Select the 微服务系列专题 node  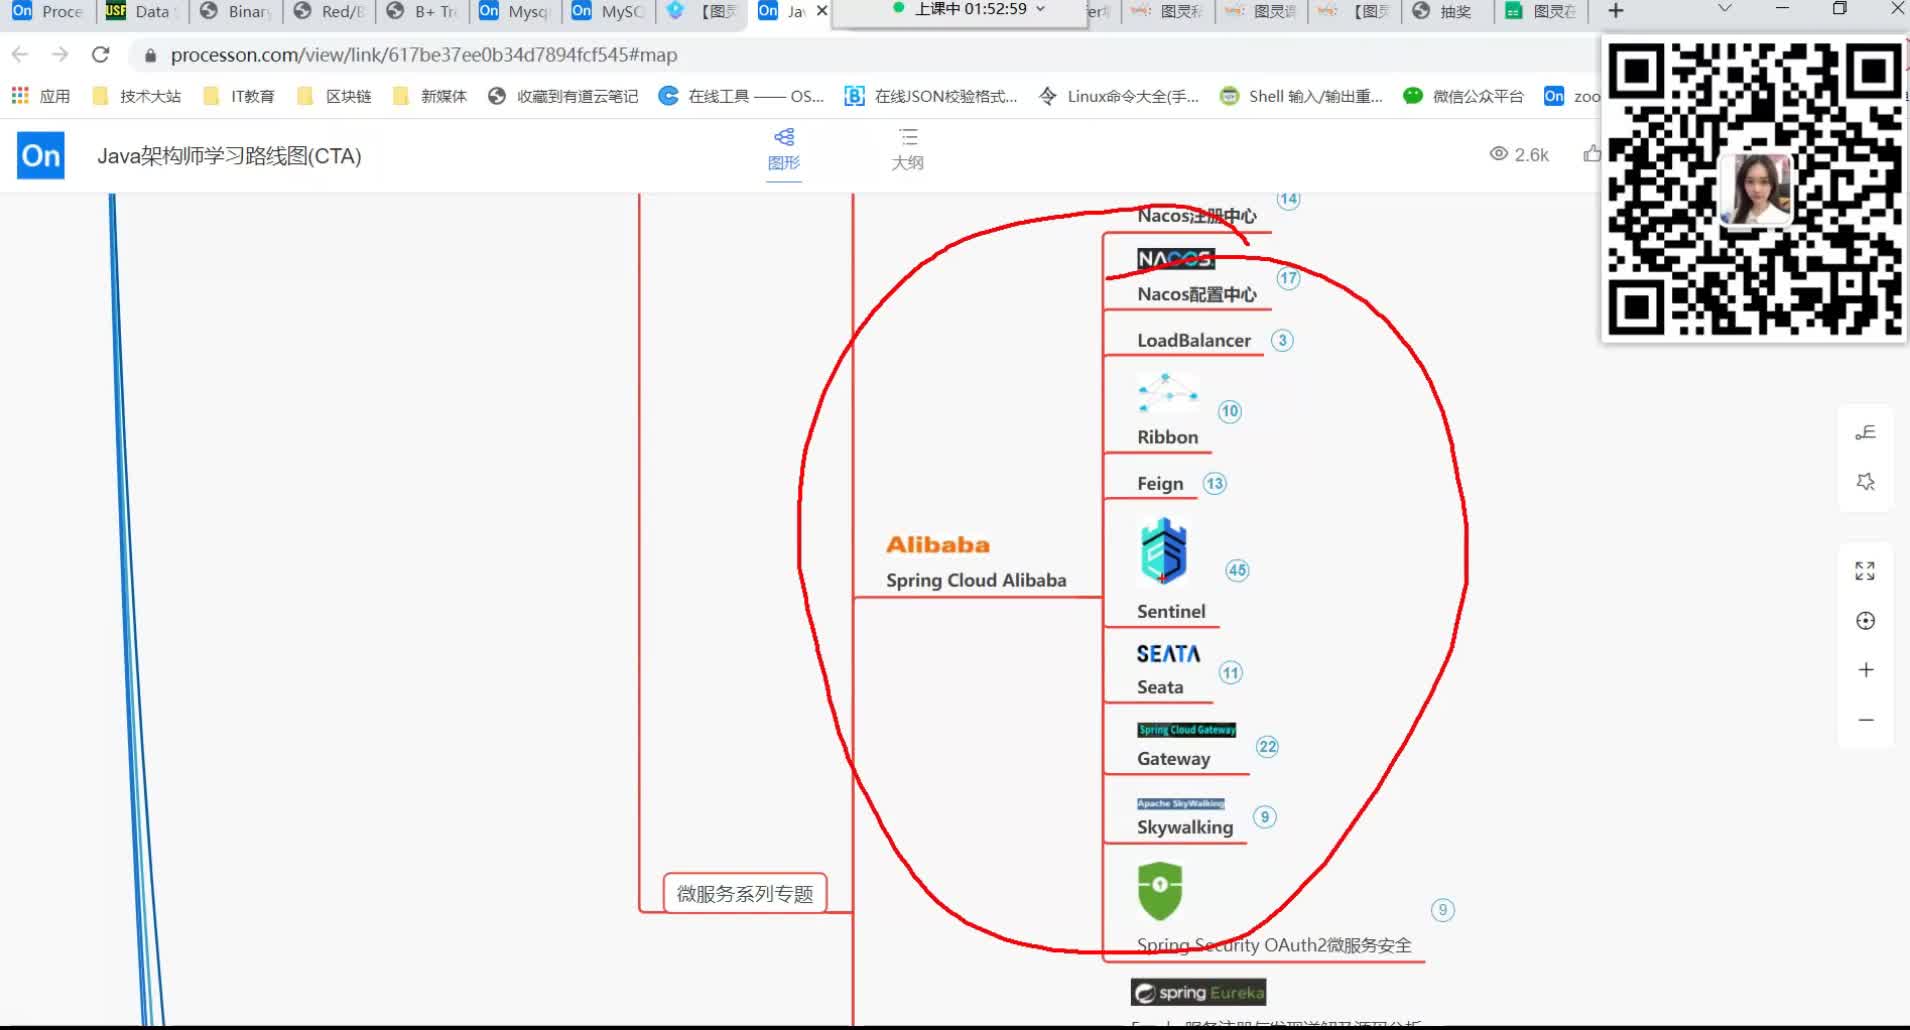tap(745, 894)
